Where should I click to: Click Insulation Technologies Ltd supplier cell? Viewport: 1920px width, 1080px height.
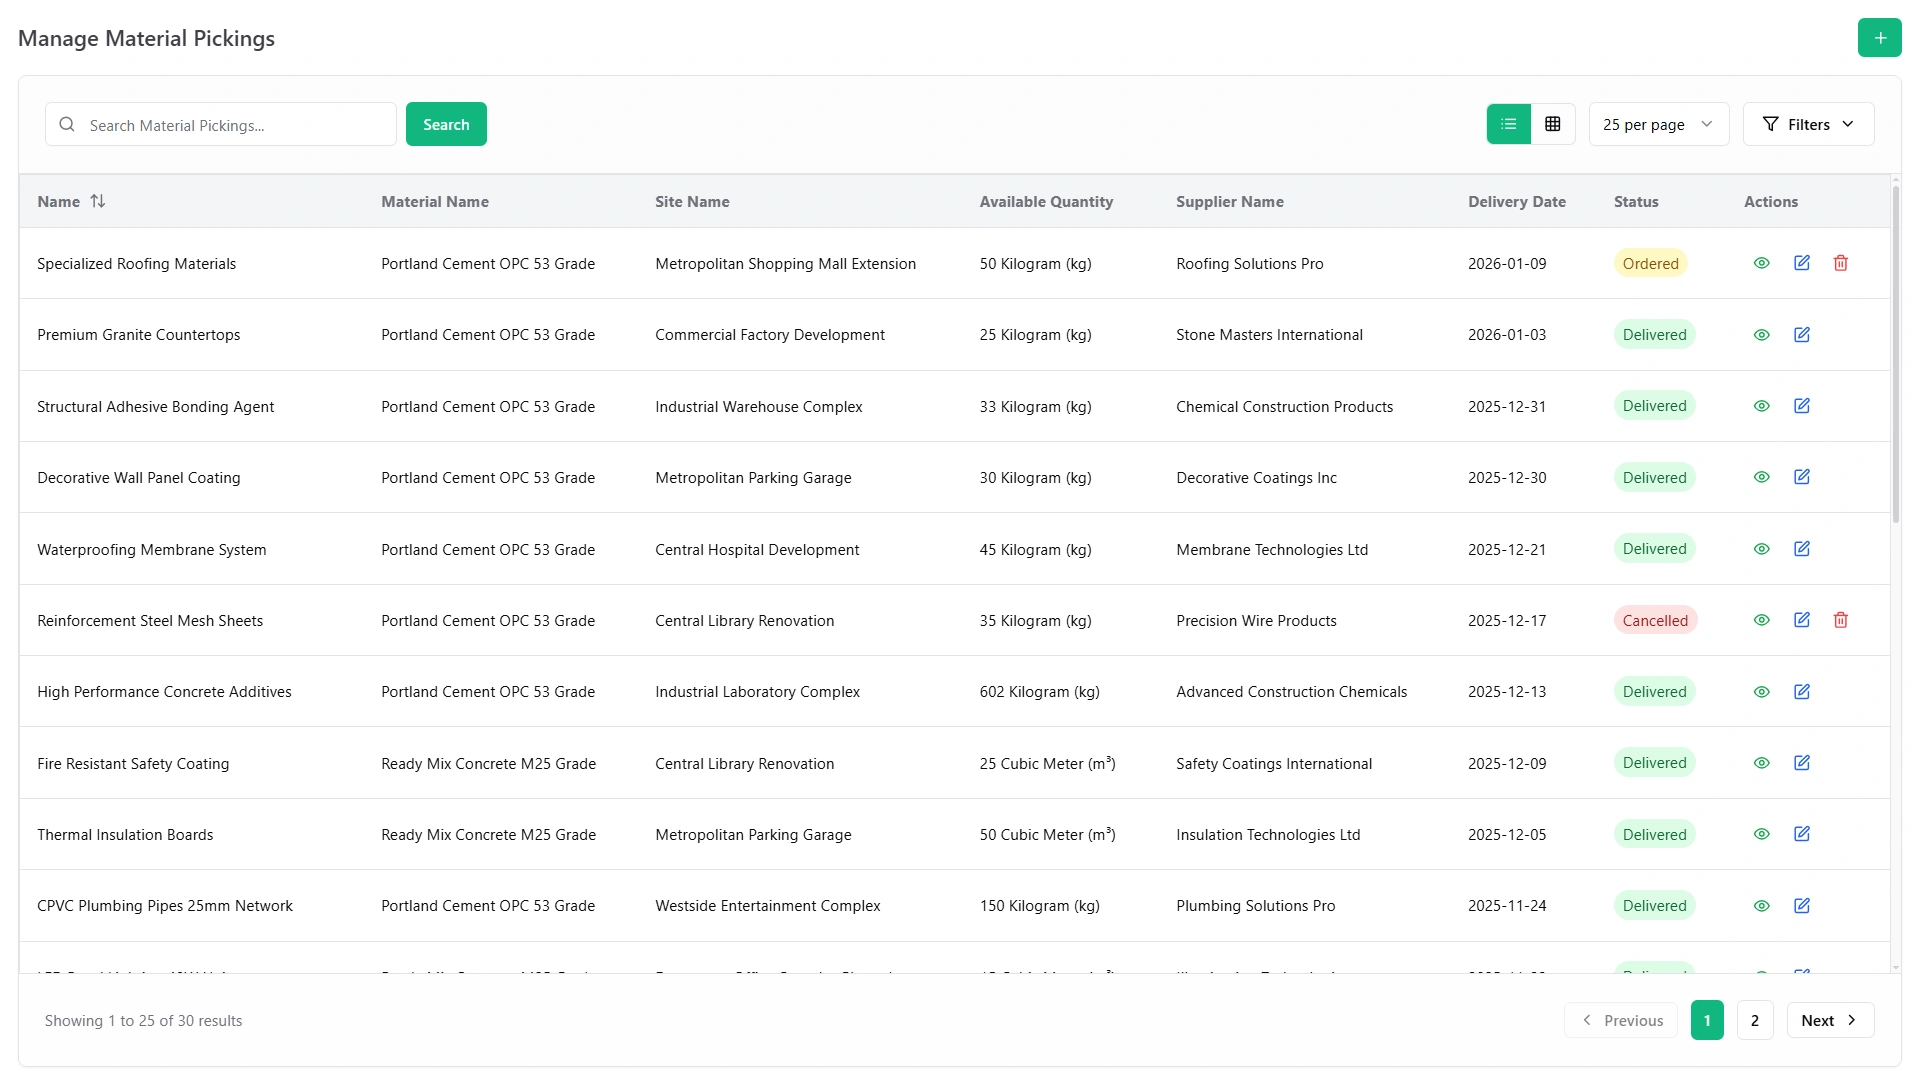1268,834
